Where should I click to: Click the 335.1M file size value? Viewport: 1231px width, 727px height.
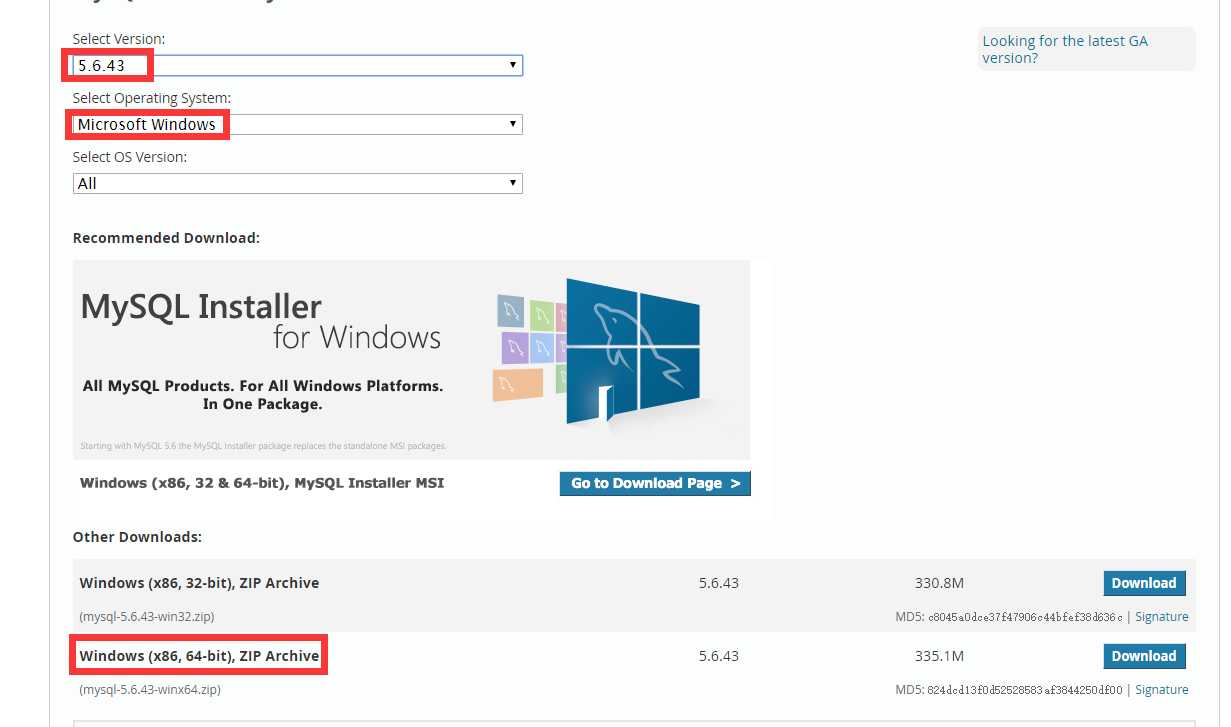939,656
